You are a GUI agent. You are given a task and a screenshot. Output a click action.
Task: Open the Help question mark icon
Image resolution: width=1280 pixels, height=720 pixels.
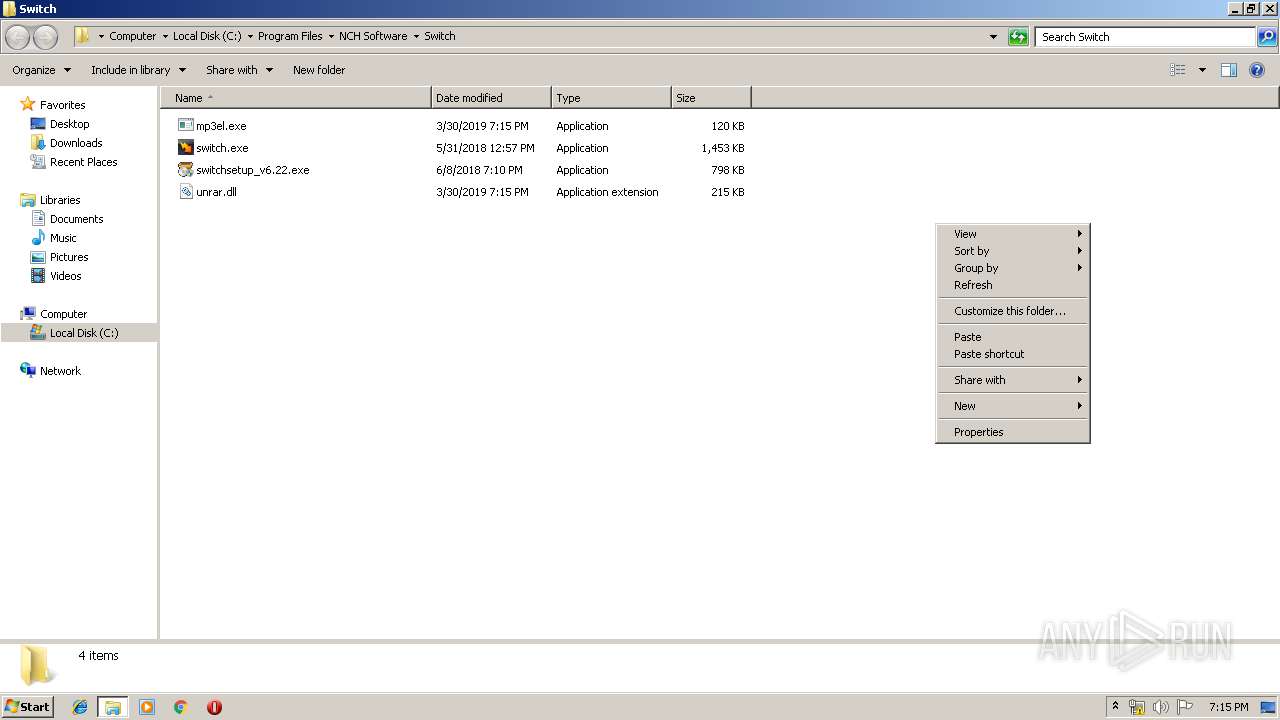[1257, 70]
